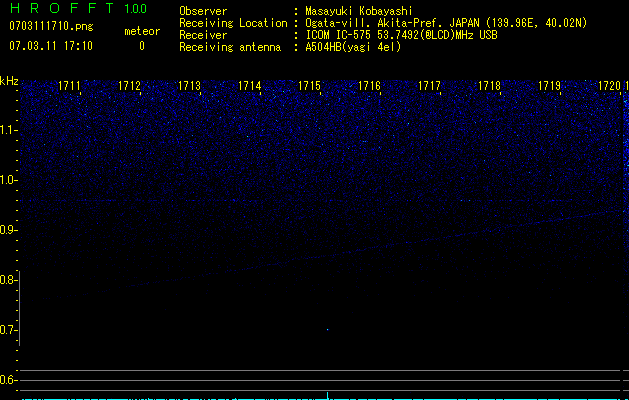Click the 0.7 kHz frequency label
Screen dimensions: 629x400
(x=9, y=330)
